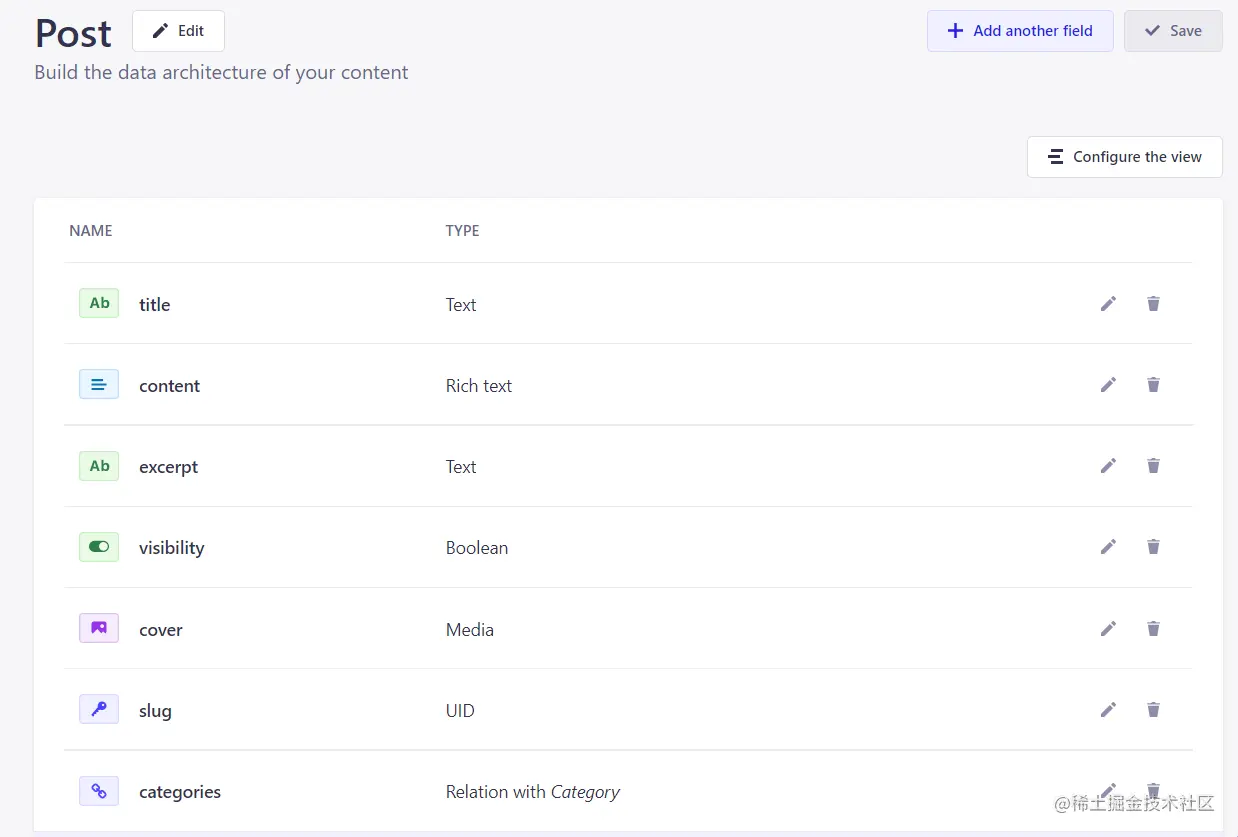Click the slug key type icon
This screenshot has width=1238, height=837.
pyautogui.click(x=99, y=709)
